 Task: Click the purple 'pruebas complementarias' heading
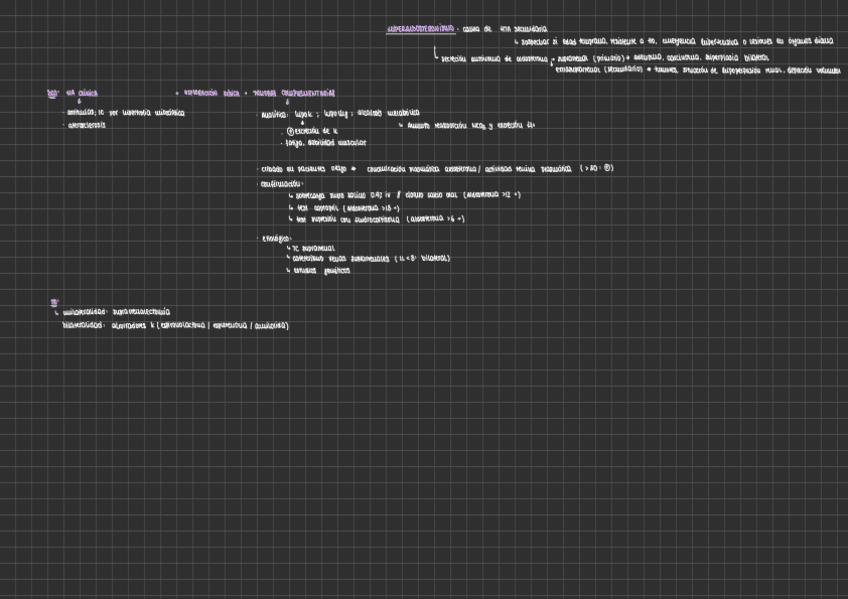293,93
